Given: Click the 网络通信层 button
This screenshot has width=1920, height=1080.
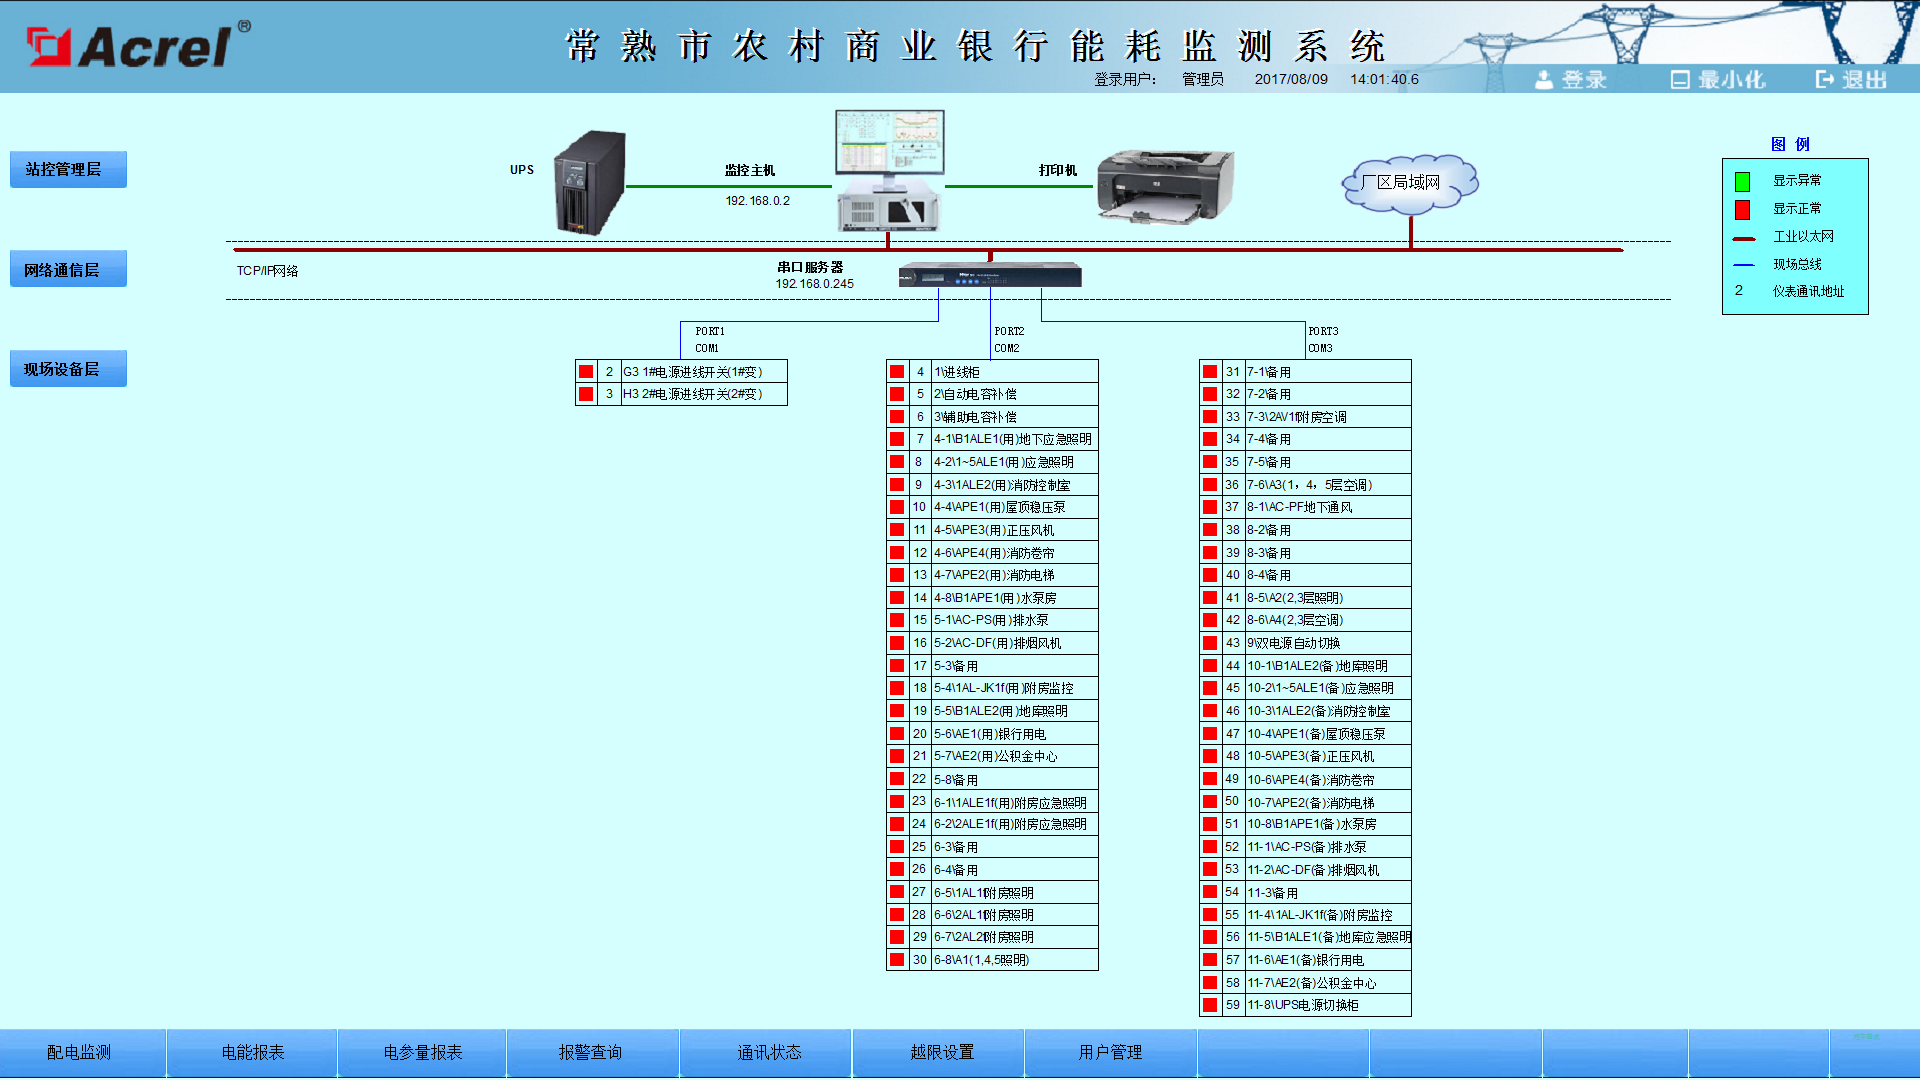Looking at the screenshot, I should pos(68,270).
